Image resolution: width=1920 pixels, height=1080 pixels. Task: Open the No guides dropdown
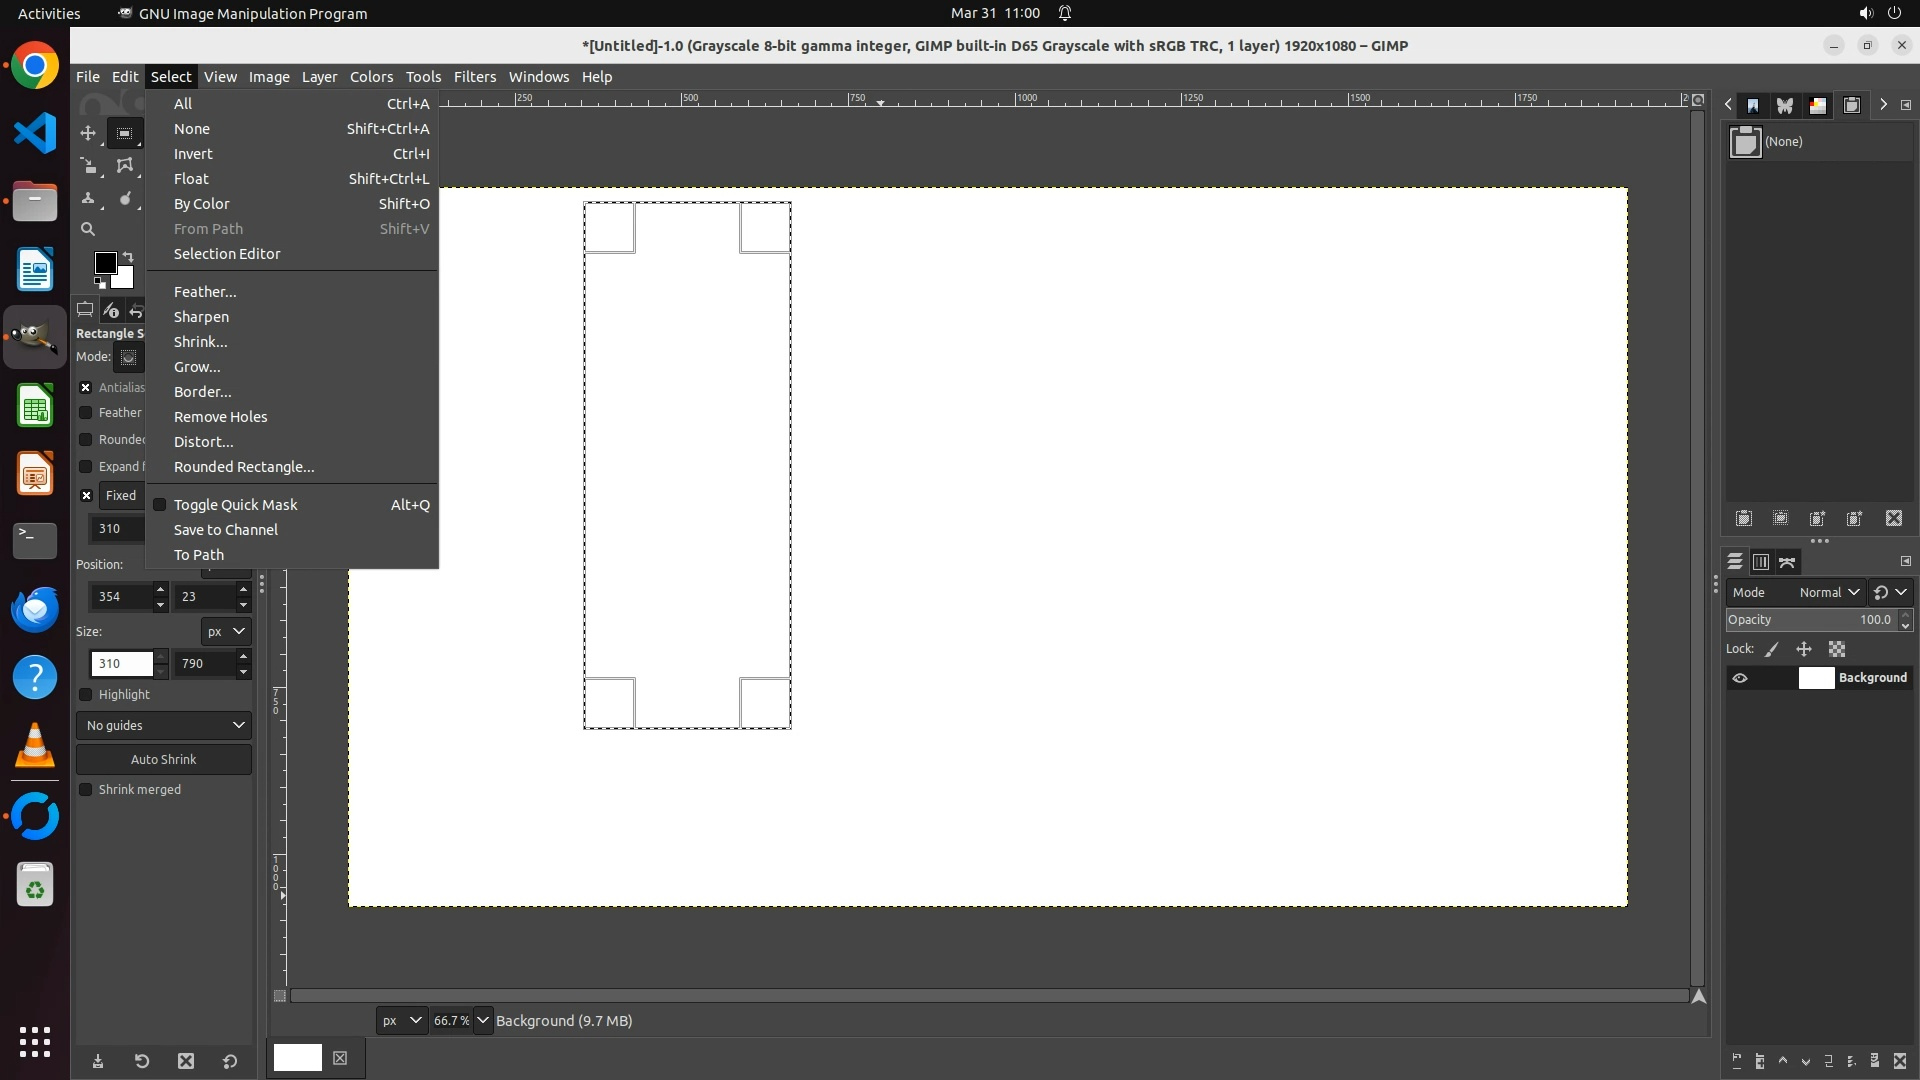(164, 725)
